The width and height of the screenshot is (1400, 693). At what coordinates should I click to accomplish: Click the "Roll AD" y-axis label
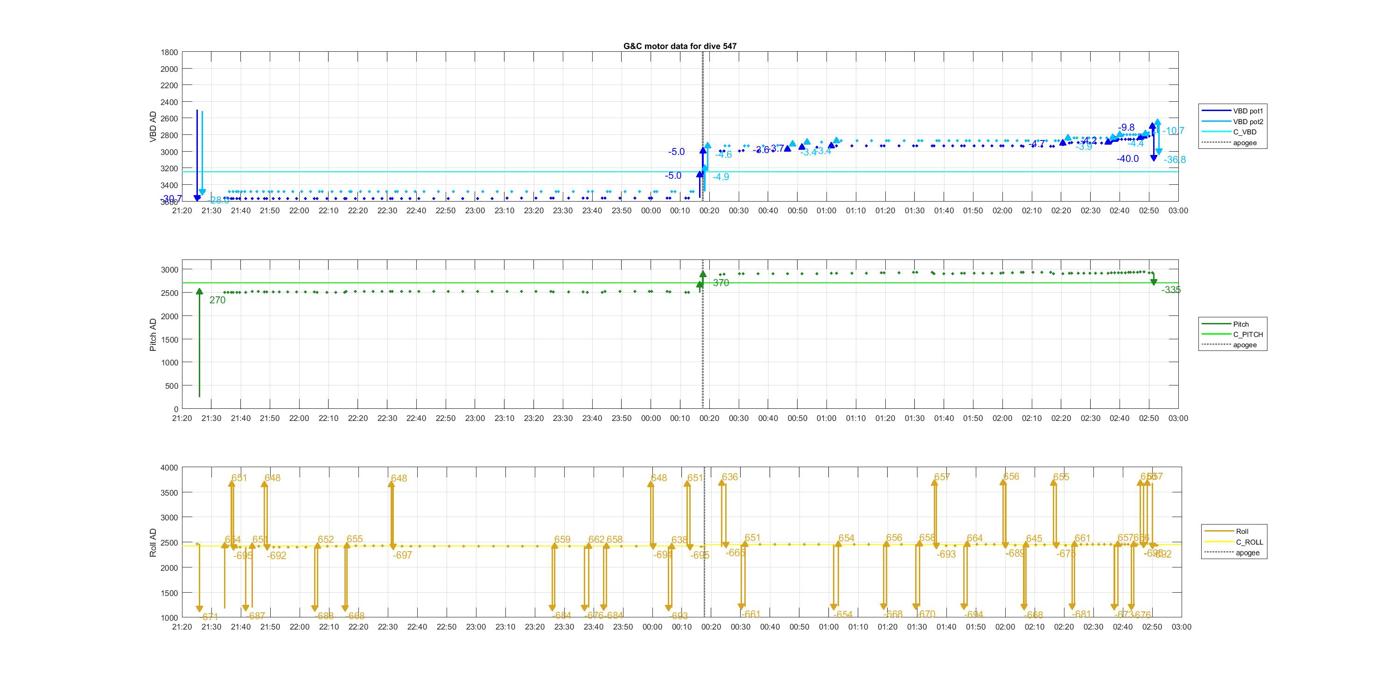153,542
